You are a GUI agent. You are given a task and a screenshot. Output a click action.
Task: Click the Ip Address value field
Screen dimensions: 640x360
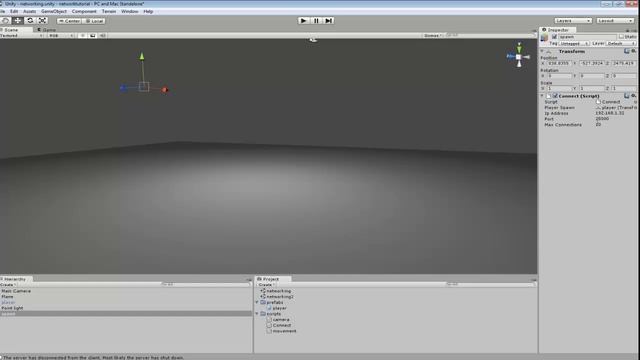tap(616, 113)
